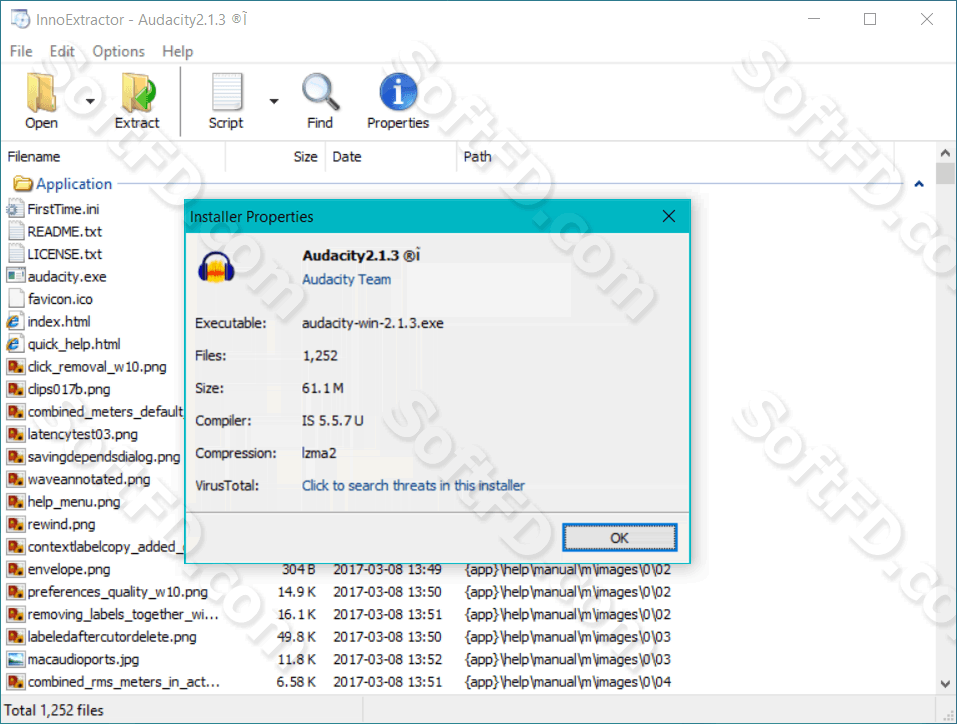Open the Audacity Team publisher link
Screen dimensions: 957x724
pos(347,280)
